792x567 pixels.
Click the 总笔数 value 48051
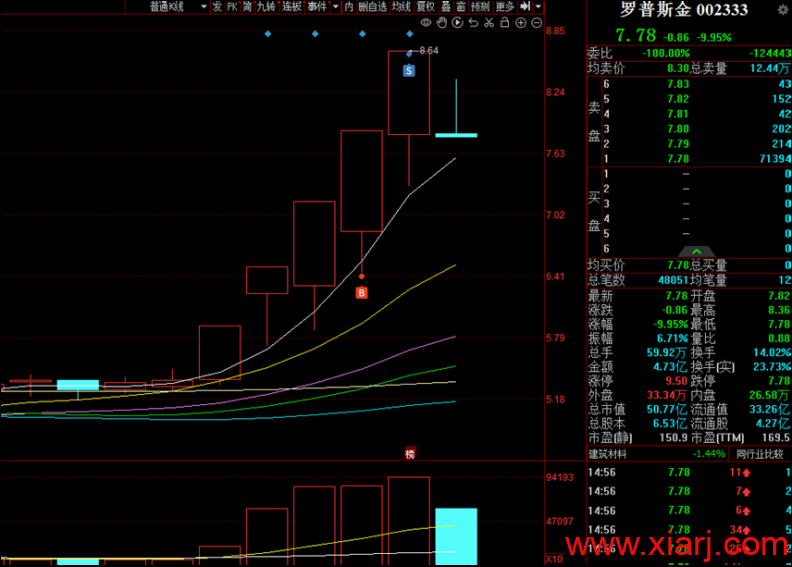(x=673, y=280)
